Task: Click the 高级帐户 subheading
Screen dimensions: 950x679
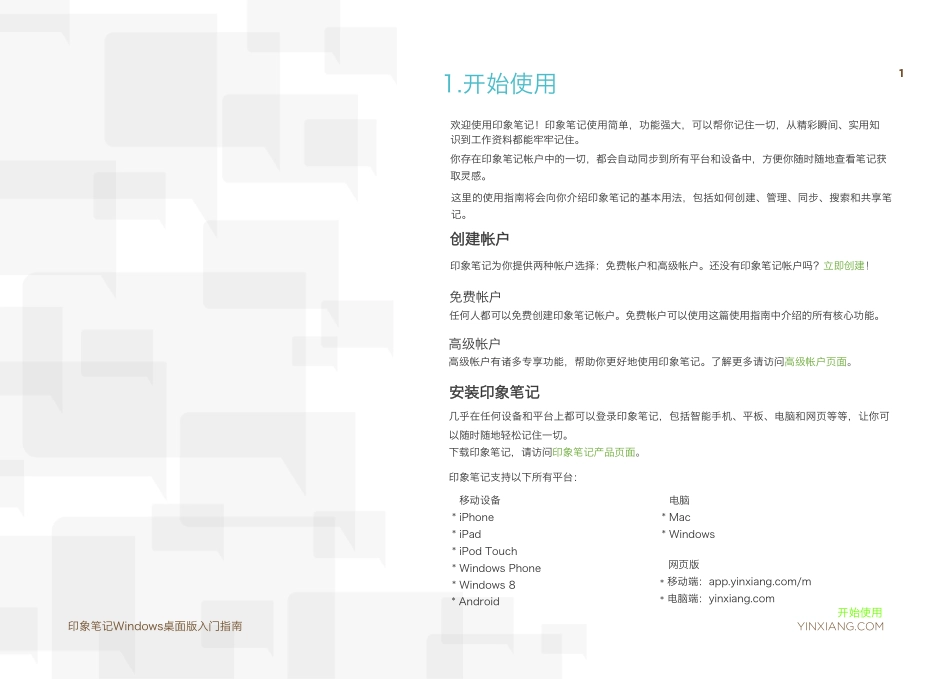Action: tap(474, 344)
